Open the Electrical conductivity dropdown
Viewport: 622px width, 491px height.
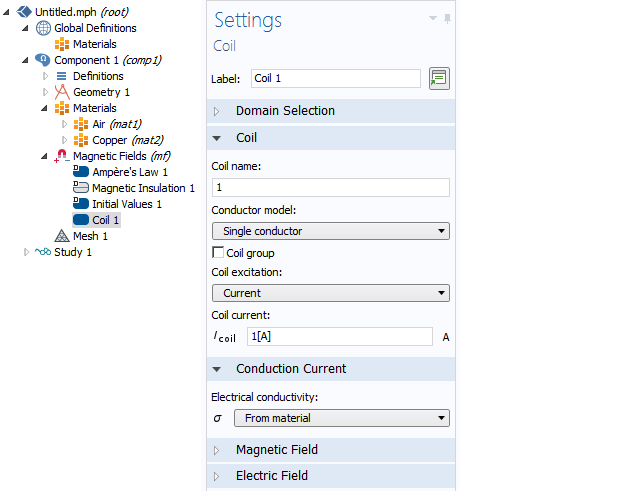[341, 418]
